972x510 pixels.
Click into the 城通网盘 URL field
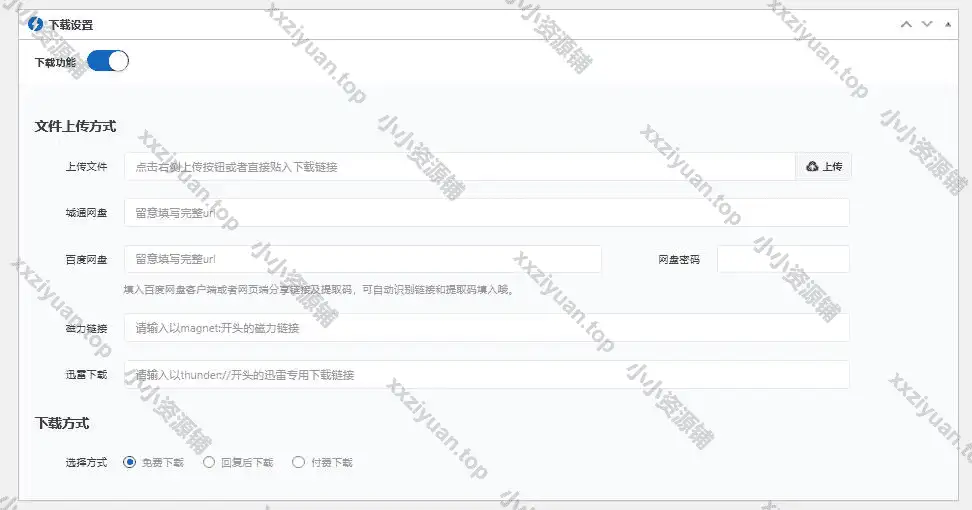pos(486,213)
